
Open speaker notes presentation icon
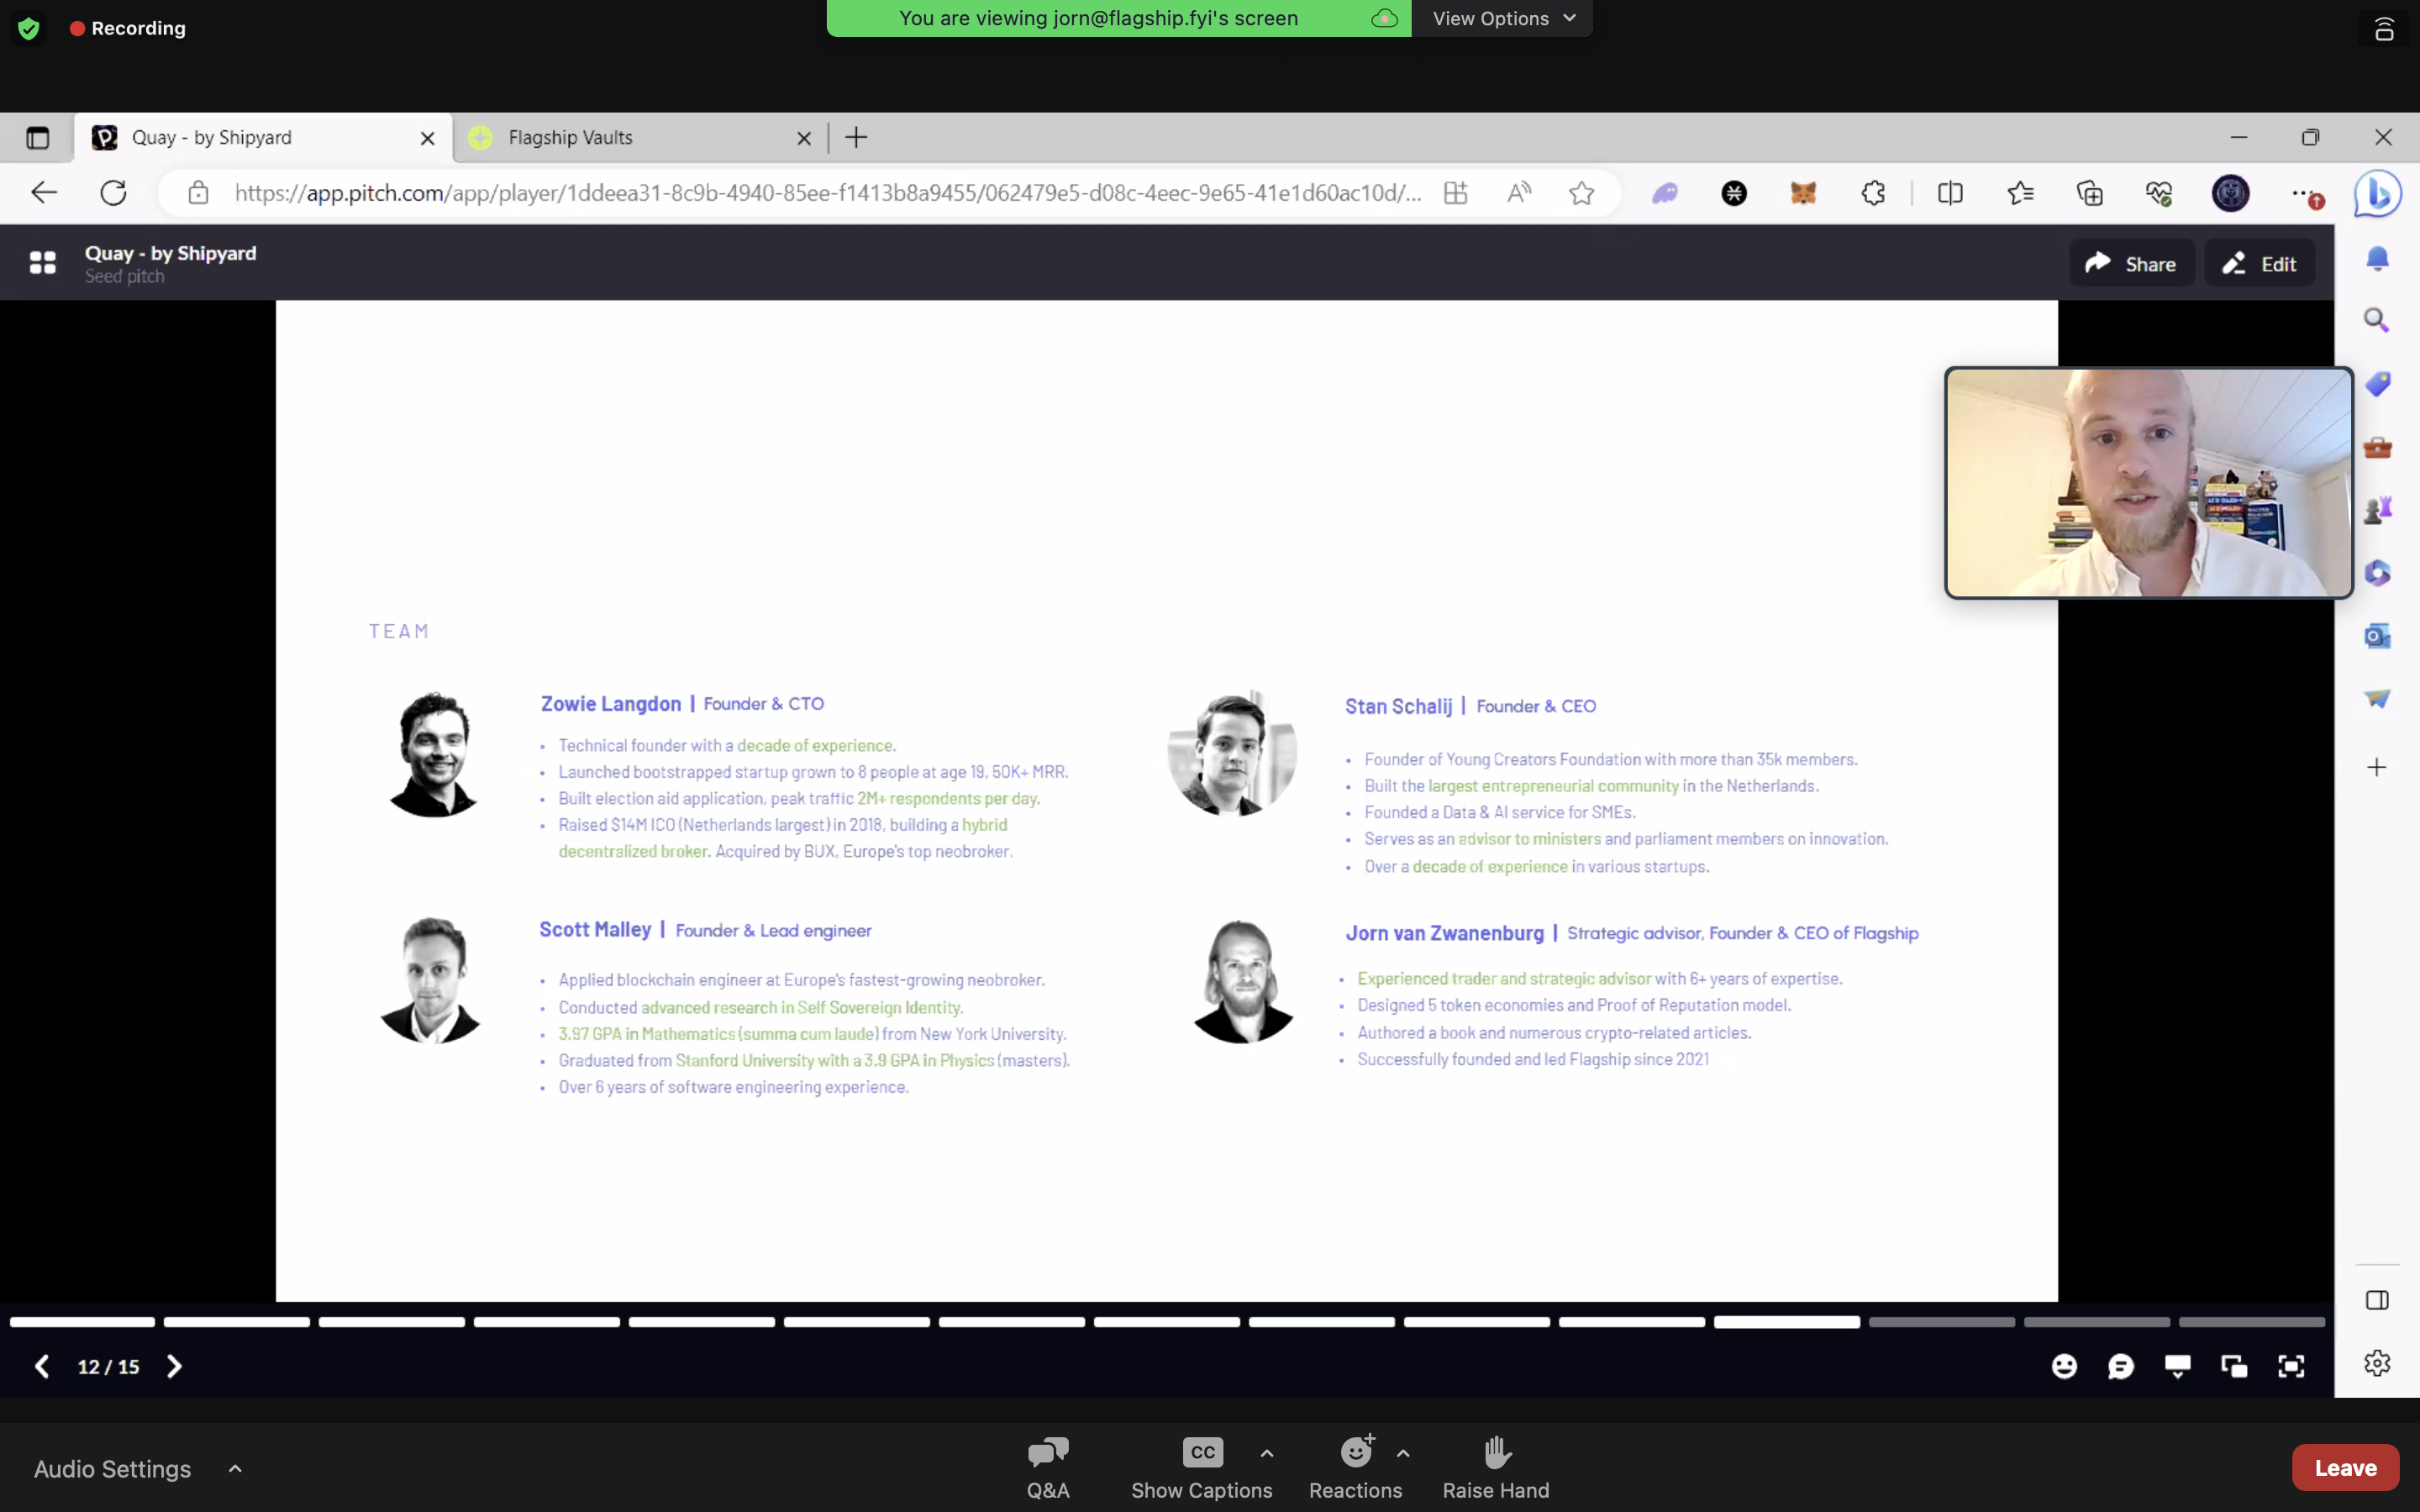coord(2177,1366)
